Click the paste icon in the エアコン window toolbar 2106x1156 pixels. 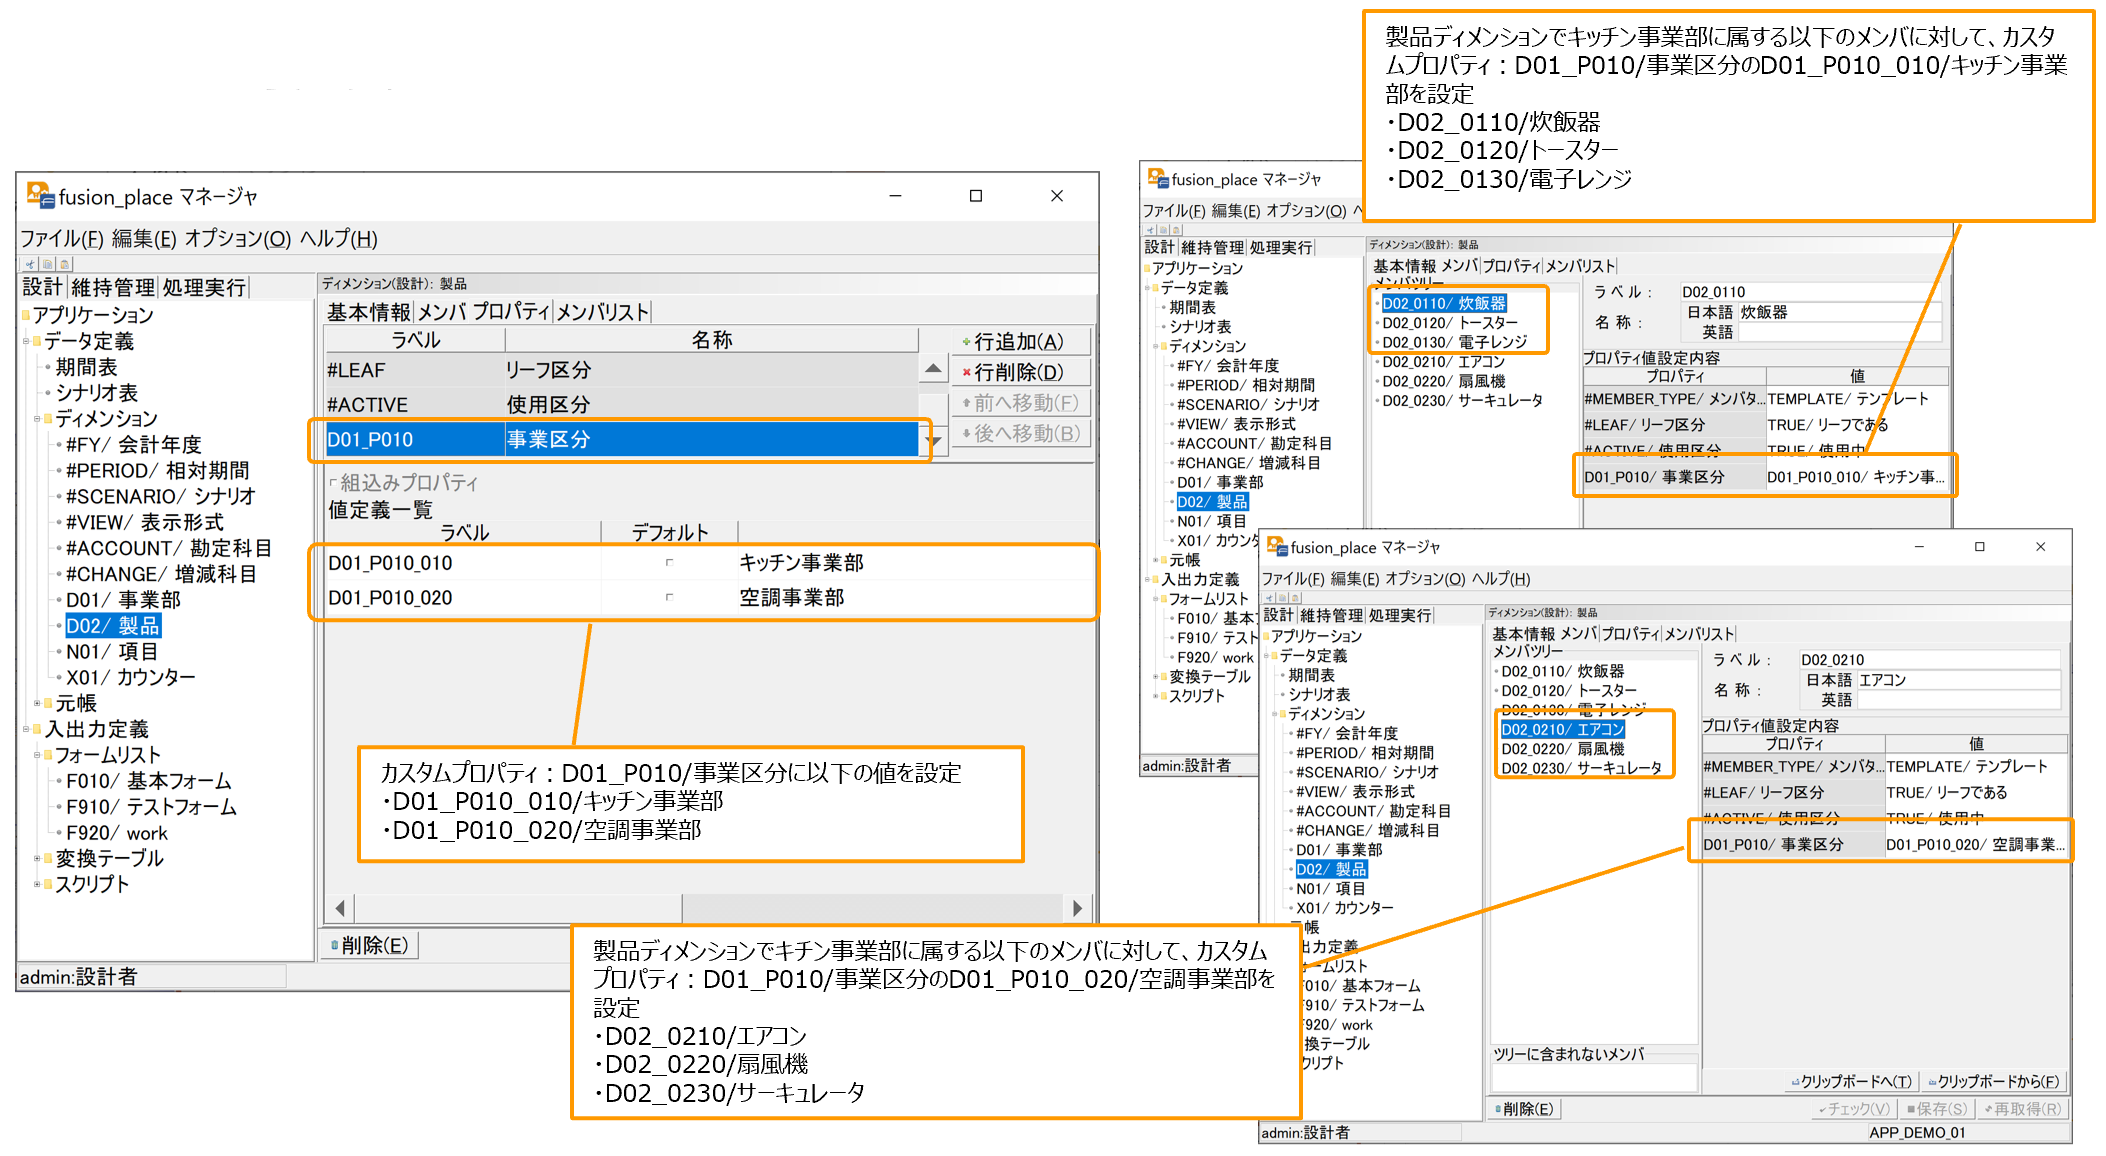click(1295, 598)
